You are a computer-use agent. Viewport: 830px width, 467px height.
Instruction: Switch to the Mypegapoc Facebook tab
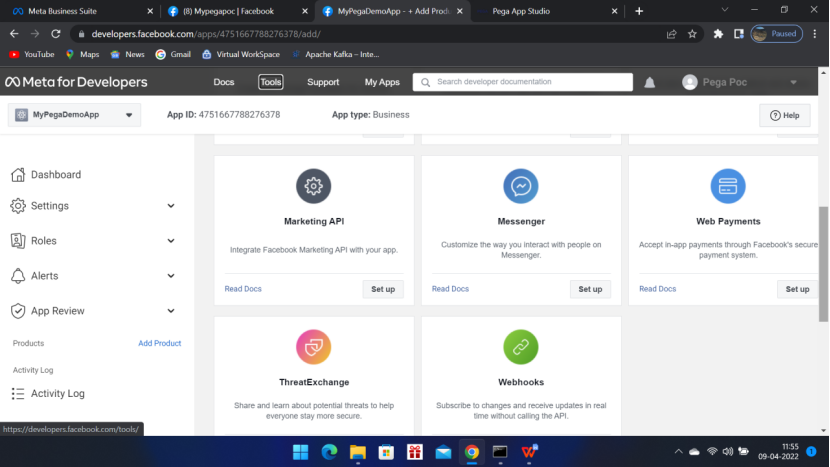click(x=237, y=11)
